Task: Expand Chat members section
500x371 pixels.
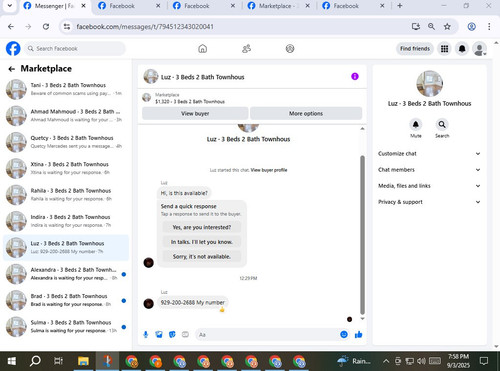Action: pos(429,170)
